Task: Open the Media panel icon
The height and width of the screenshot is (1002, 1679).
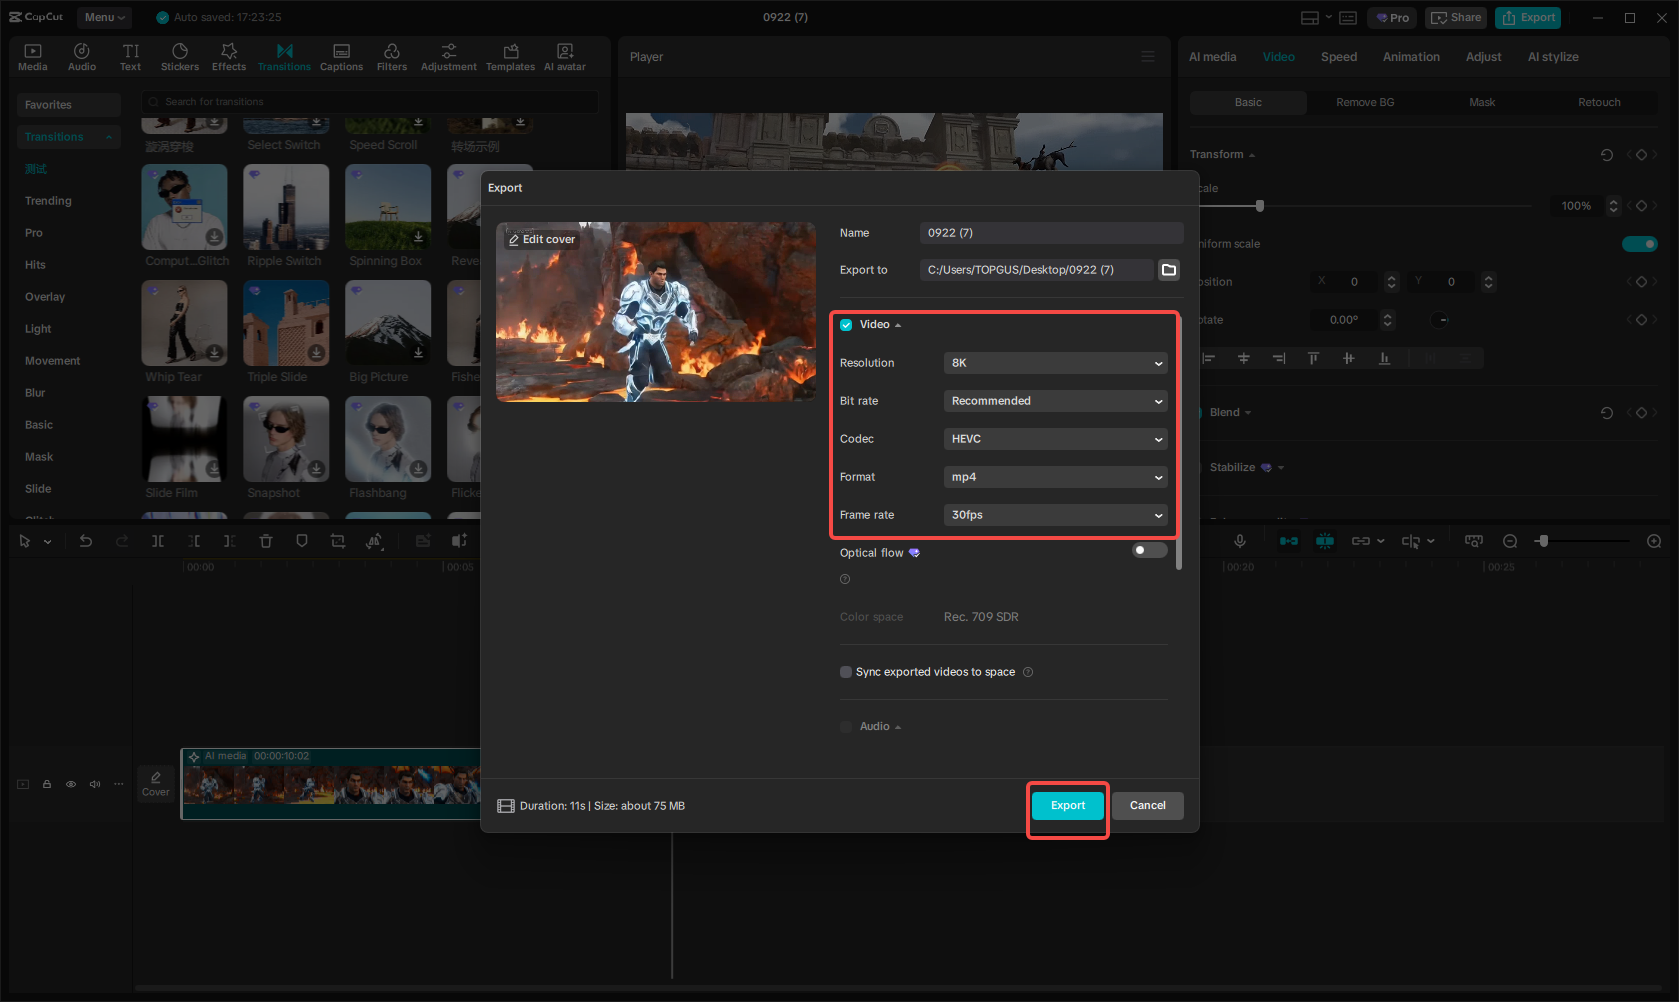Action: click(33, 57)
